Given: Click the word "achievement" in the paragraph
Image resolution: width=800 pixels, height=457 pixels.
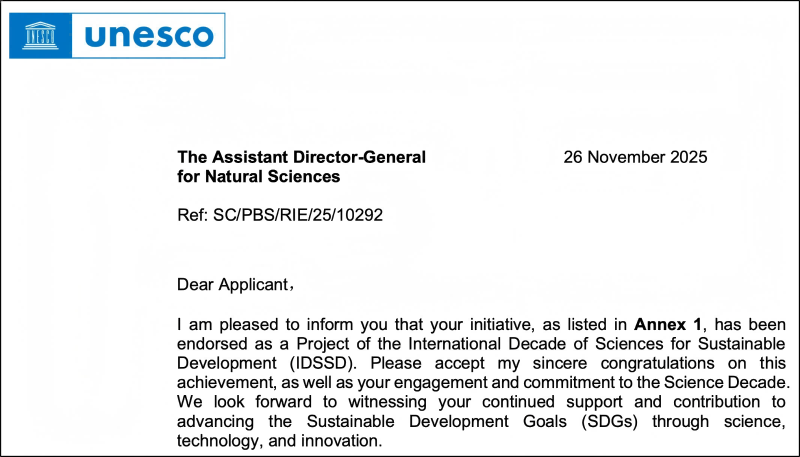Looking at the screenshot, I should [225, 382].
